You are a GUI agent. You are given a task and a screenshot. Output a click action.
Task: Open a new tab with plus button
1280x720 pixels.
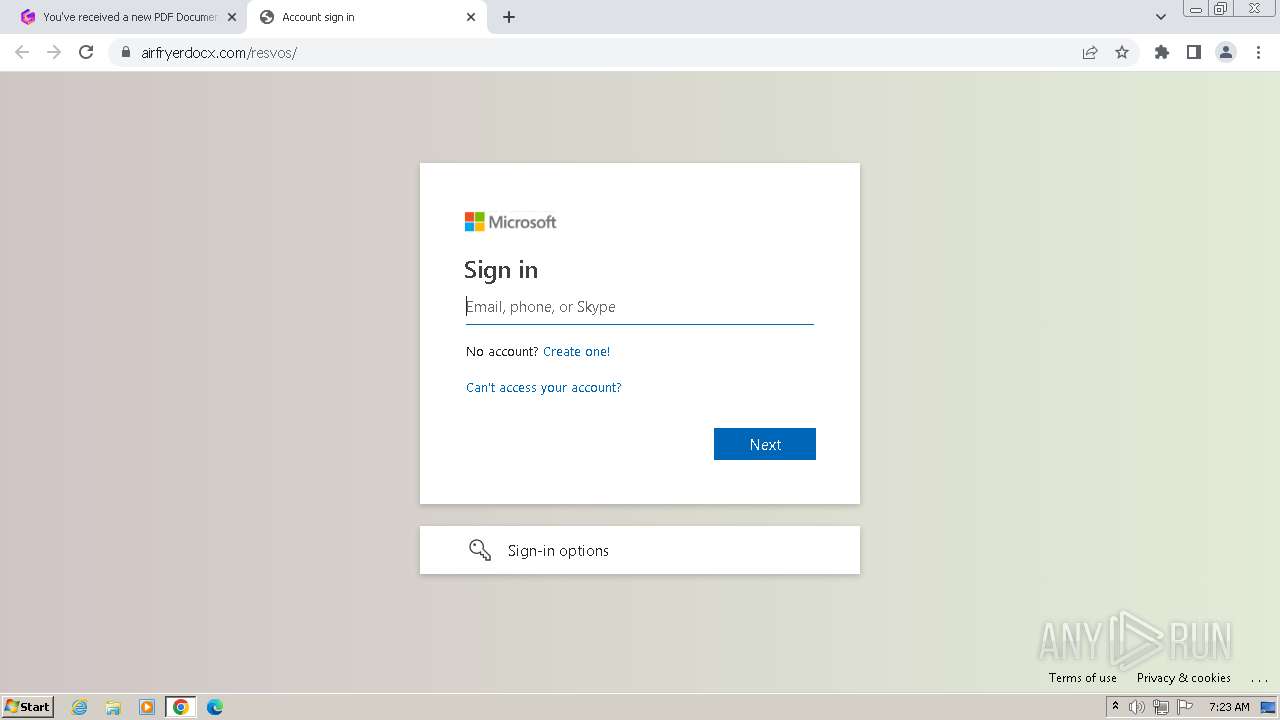pyautogui.click(x=509, y=17)
